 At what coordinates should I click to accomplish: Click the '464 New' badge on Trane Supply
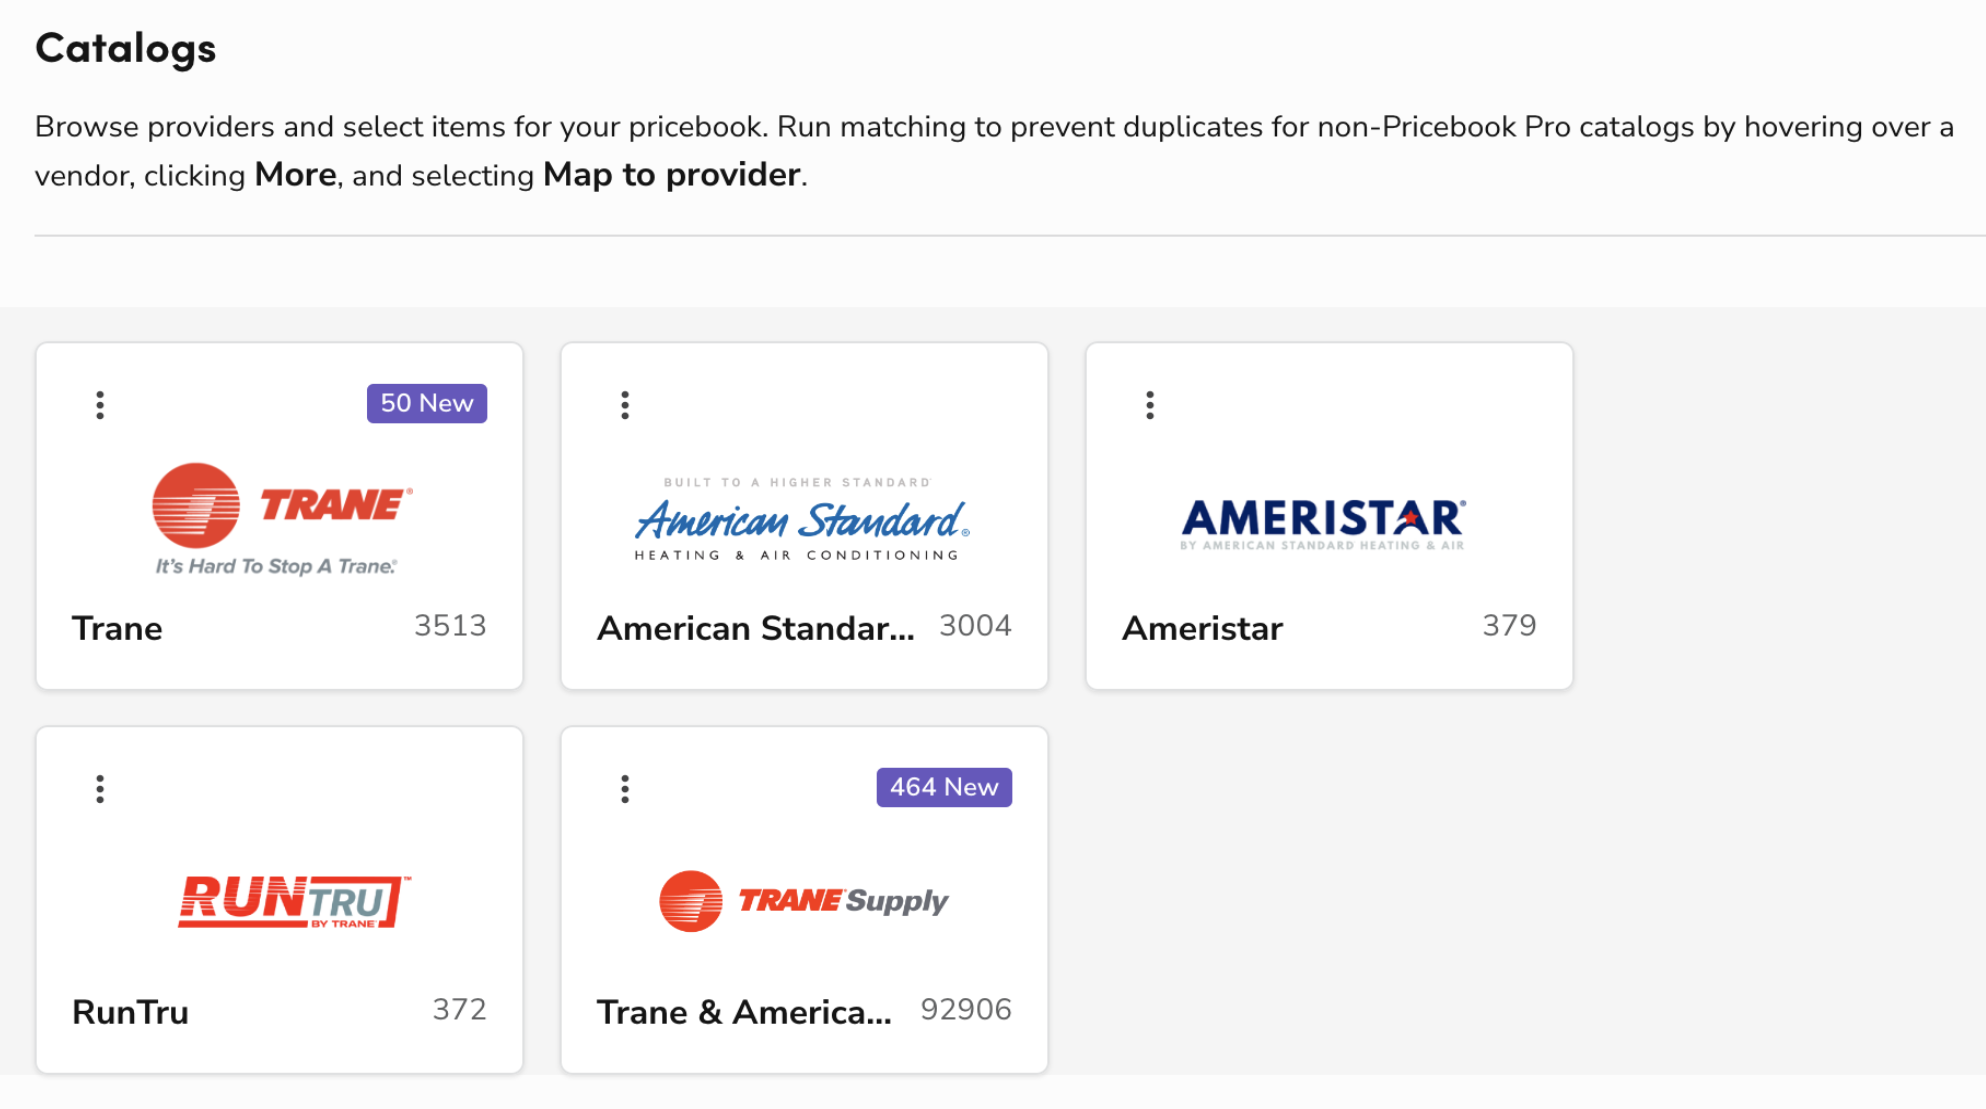tap(944, 787)
